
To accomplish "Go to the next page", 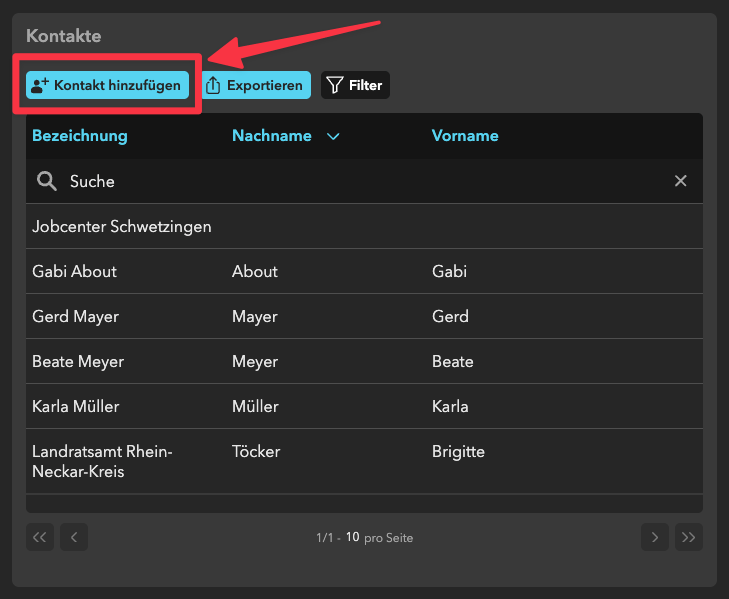I will coord(654,537).
